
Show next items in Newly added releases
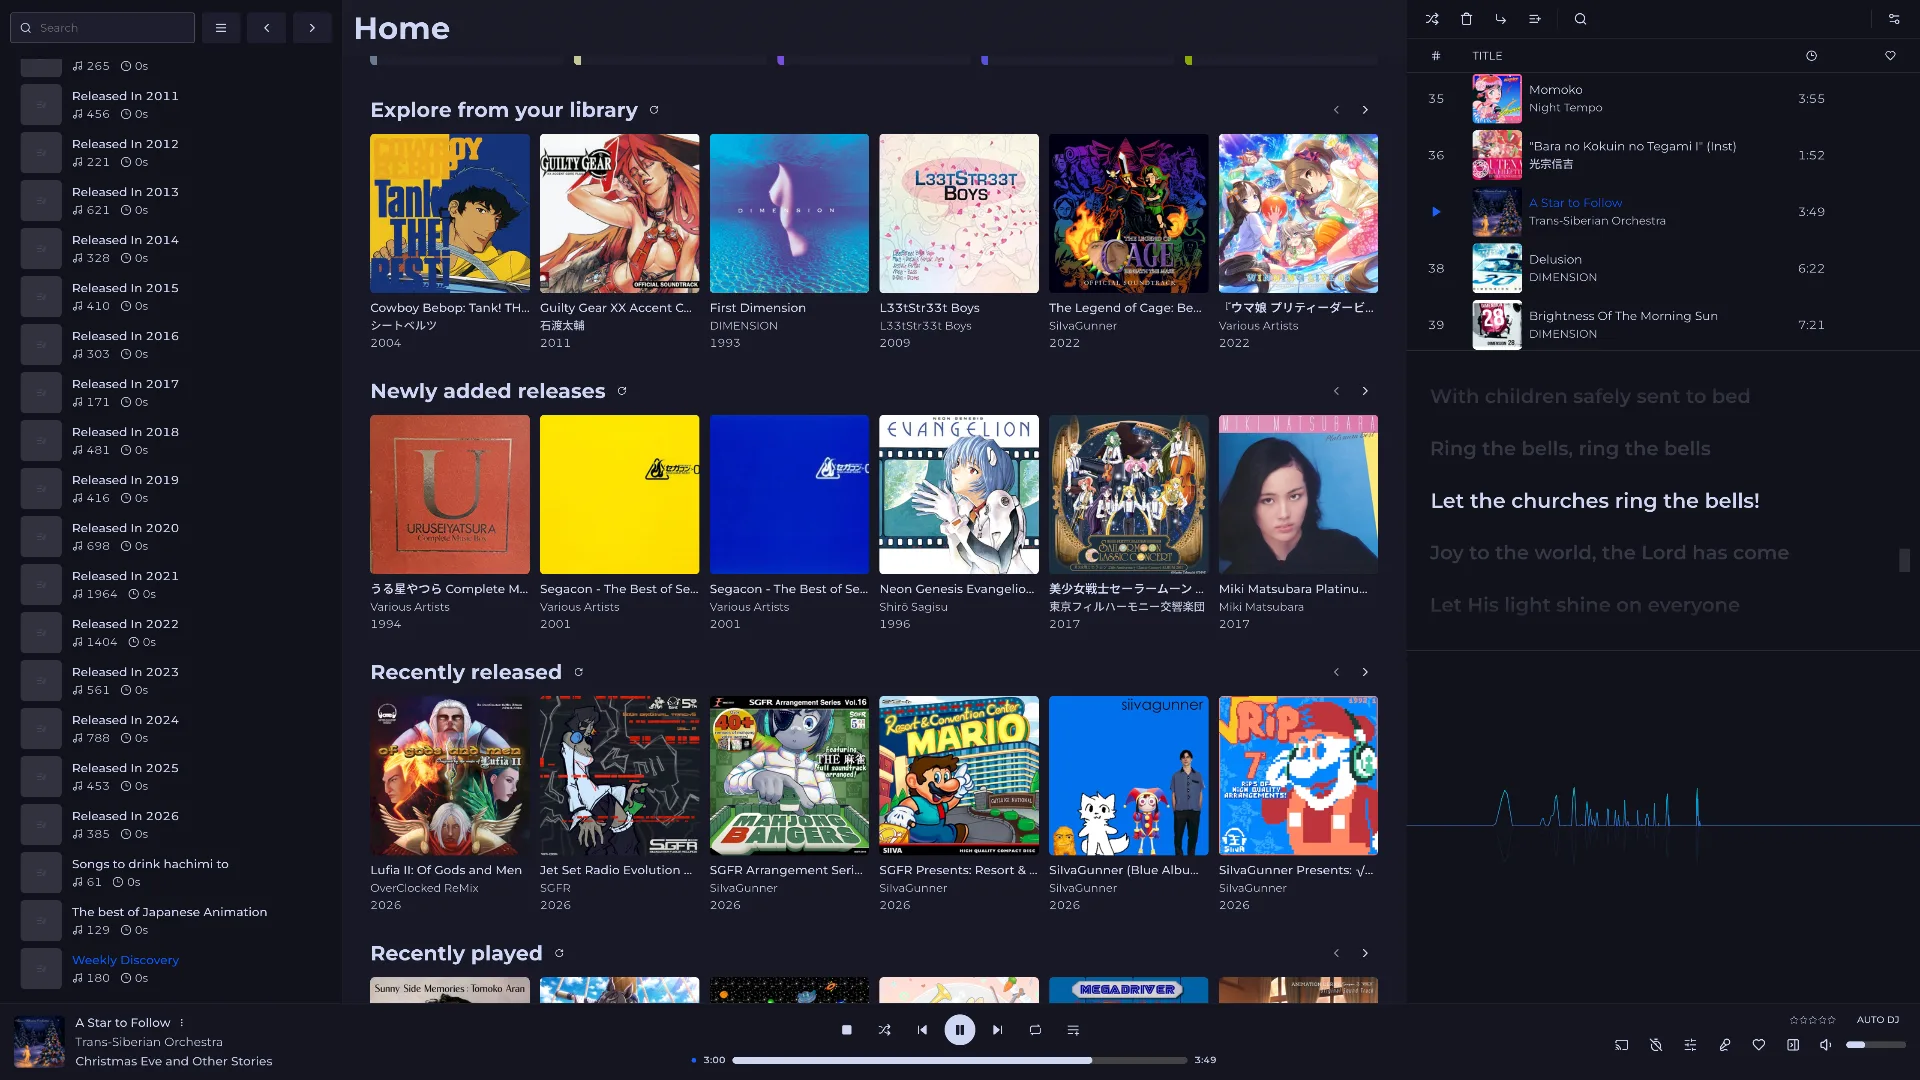1365,391
